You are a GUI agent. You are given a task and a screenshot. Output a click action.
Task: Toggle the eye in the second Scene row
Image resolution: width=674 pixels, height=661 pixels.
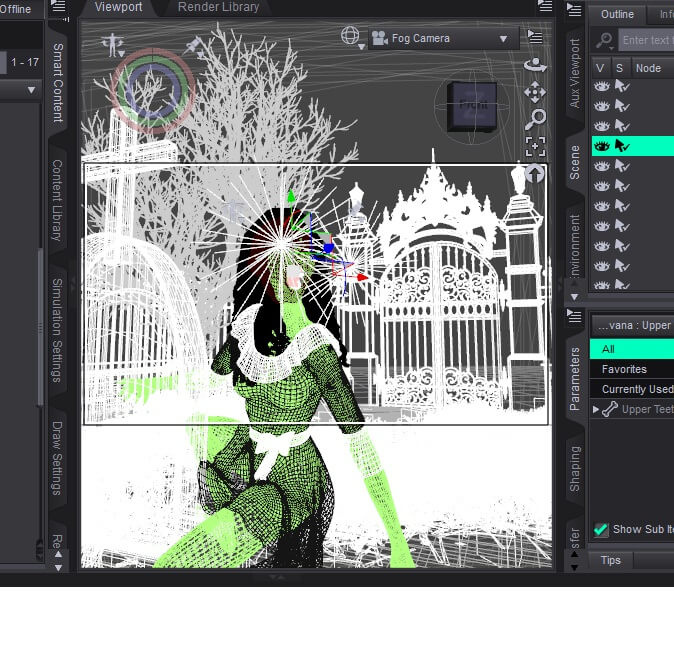click(x=601, y=106)
